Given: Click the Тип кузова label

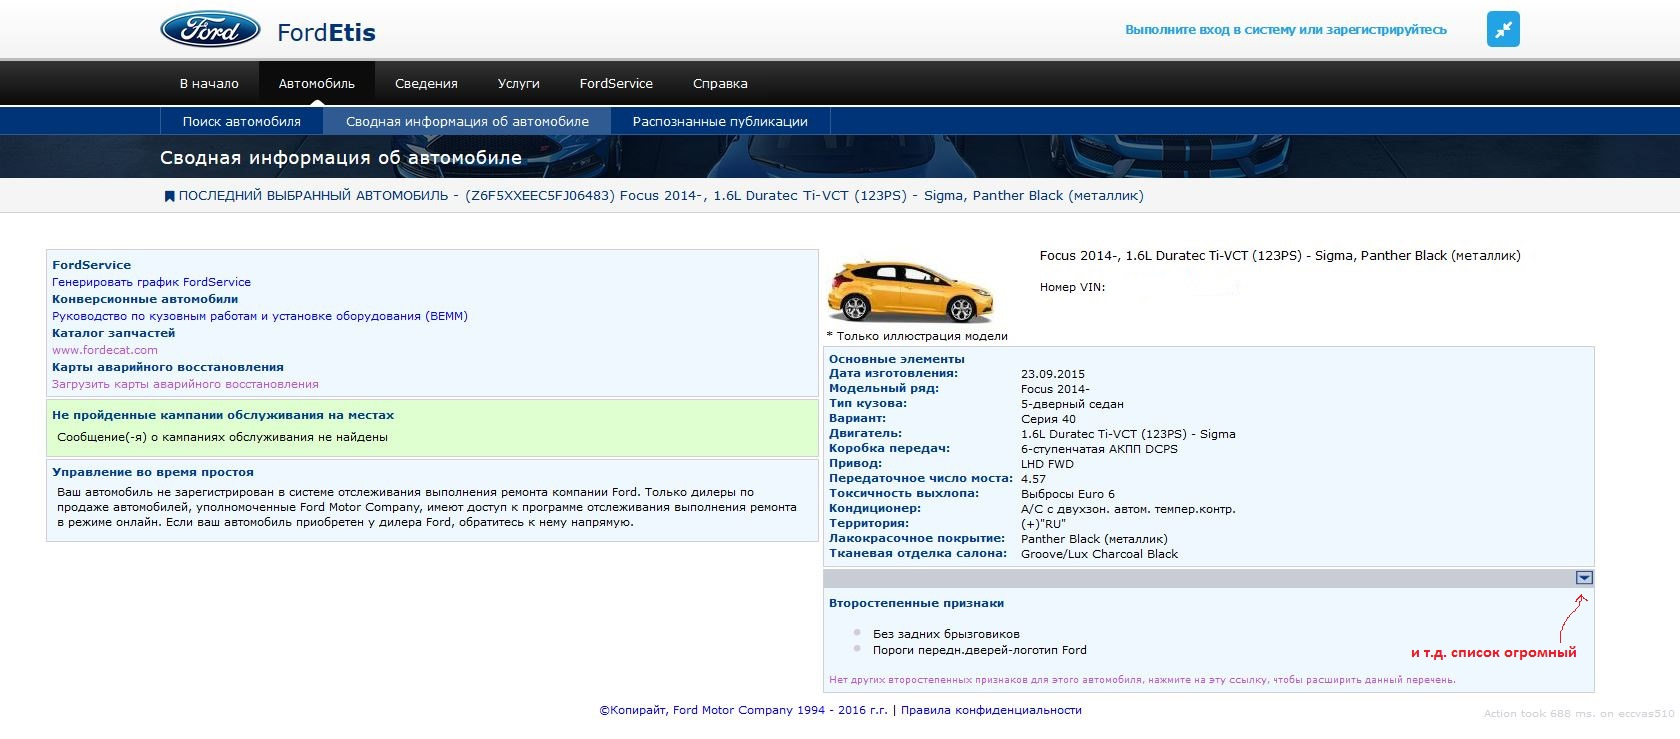Looking at the screenshot, I should [868, 404].
